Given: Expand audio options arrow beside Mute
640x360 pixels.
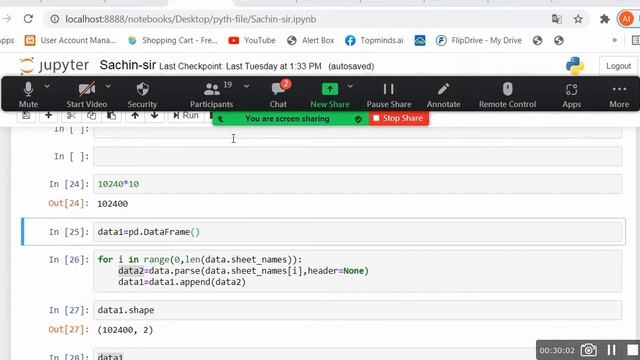Looking at the screenshot, I should pos(47,87).
